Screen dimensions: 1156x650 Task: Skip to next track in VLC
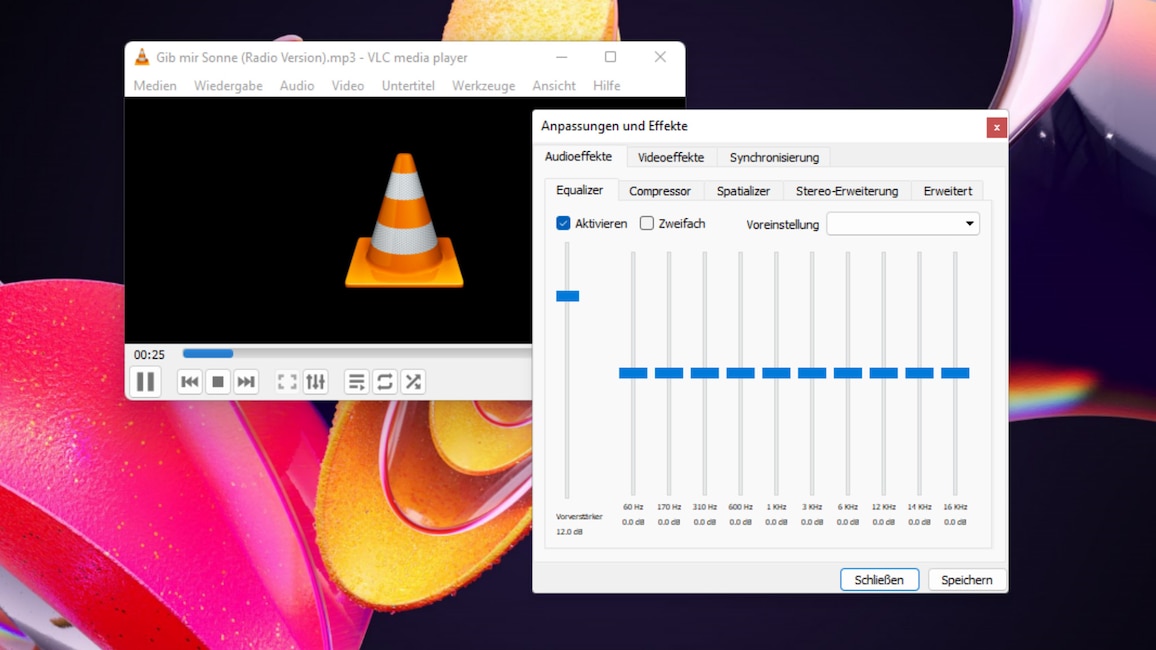pyautogui.click(x=246, y=382)
